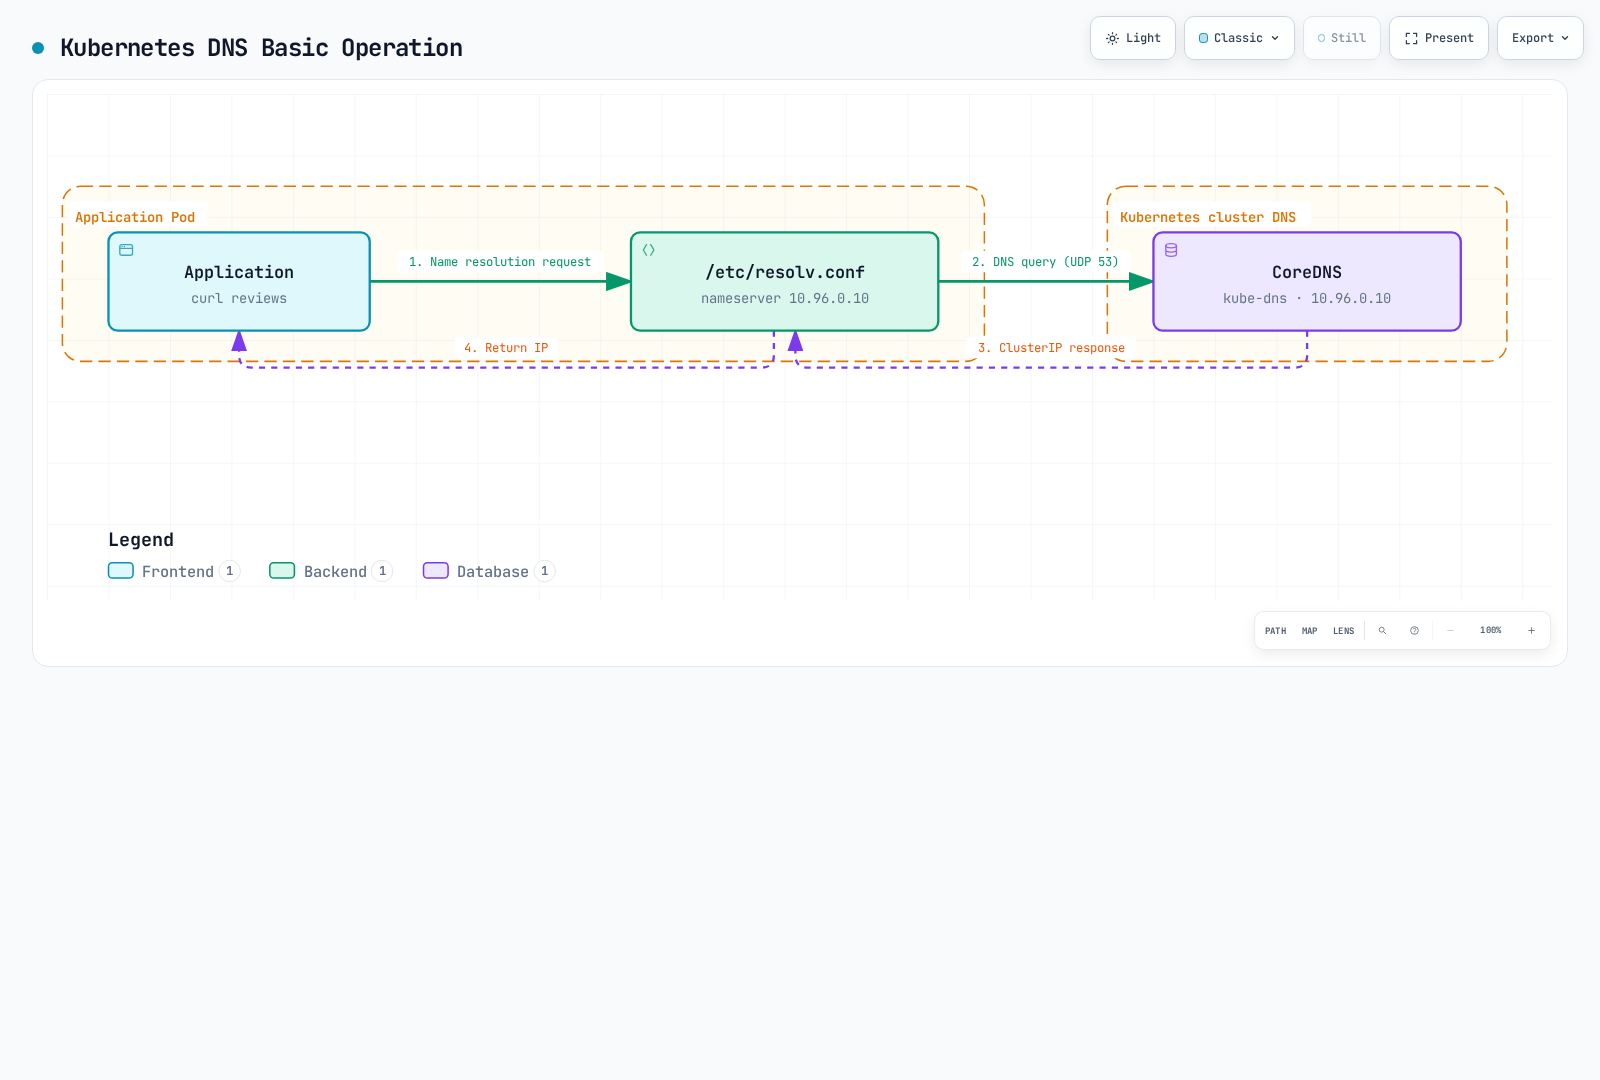
Task: Toggle the Still animation button
Action: click(1342, 38)
